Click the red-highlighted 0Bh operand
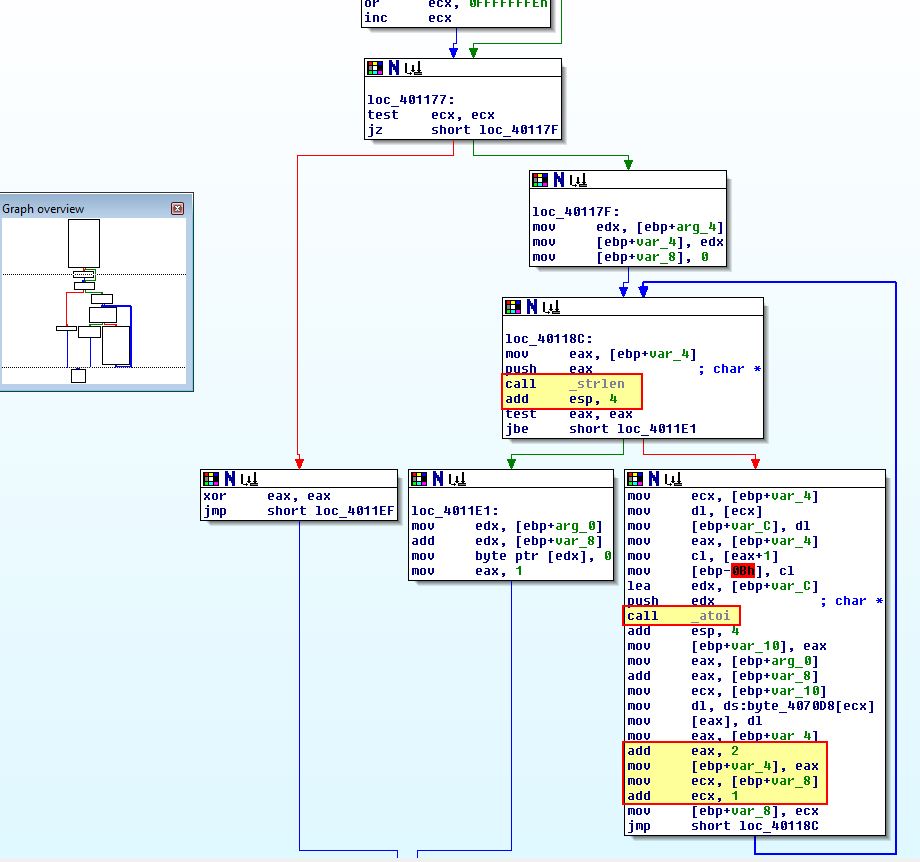The image size is (920, 862). point(743,571)
